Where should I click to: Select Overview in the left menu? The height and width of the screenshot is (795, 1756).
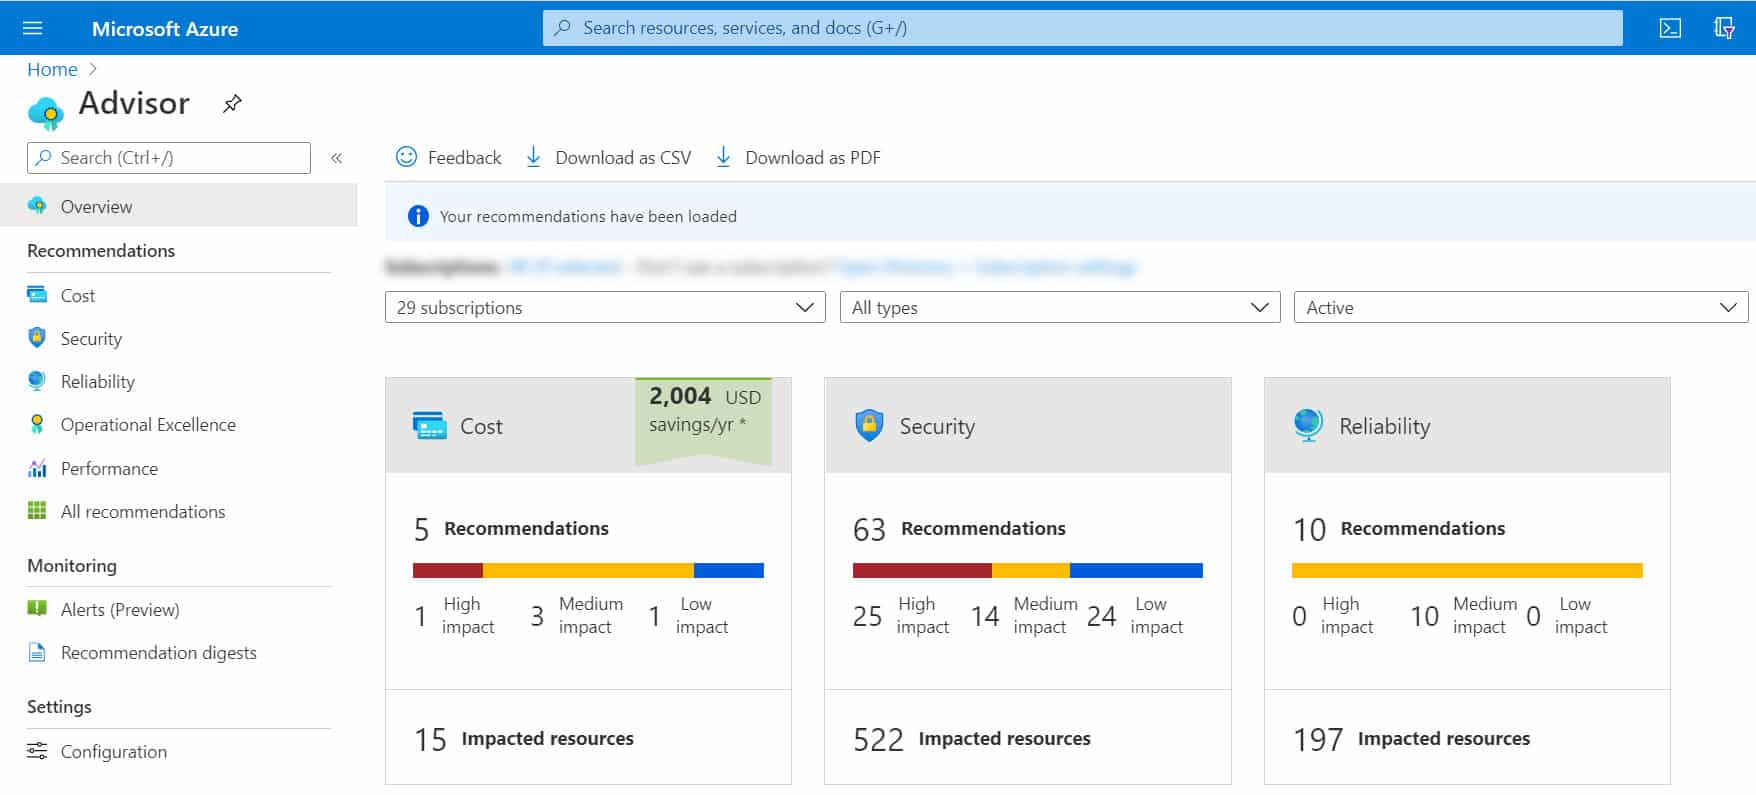point(179,206)
